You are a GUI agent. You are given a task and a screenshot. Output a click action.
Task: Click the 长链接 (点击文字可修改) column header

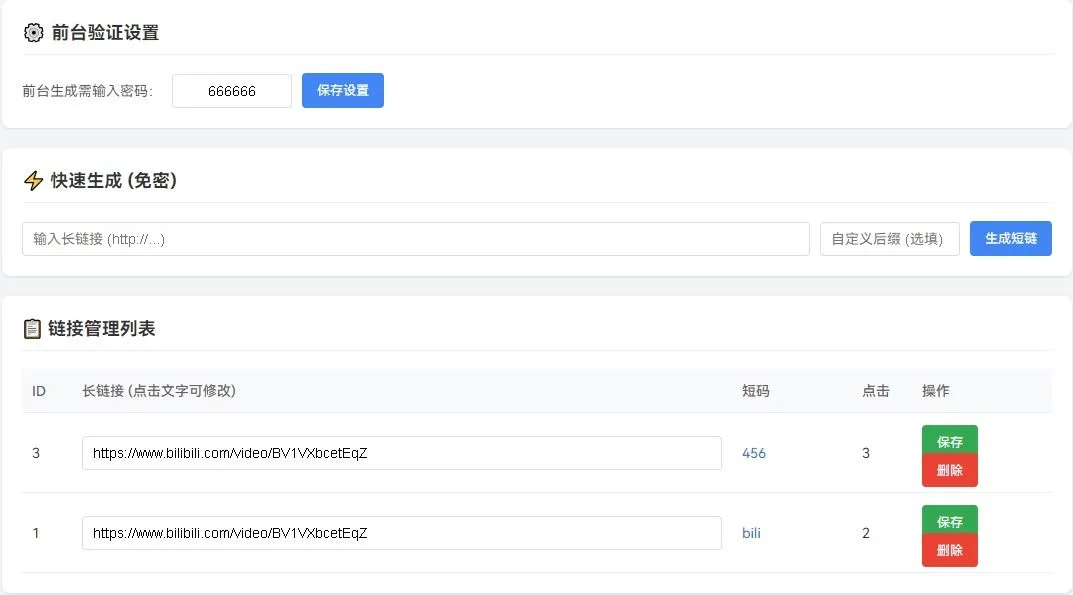tap(159, 391)
